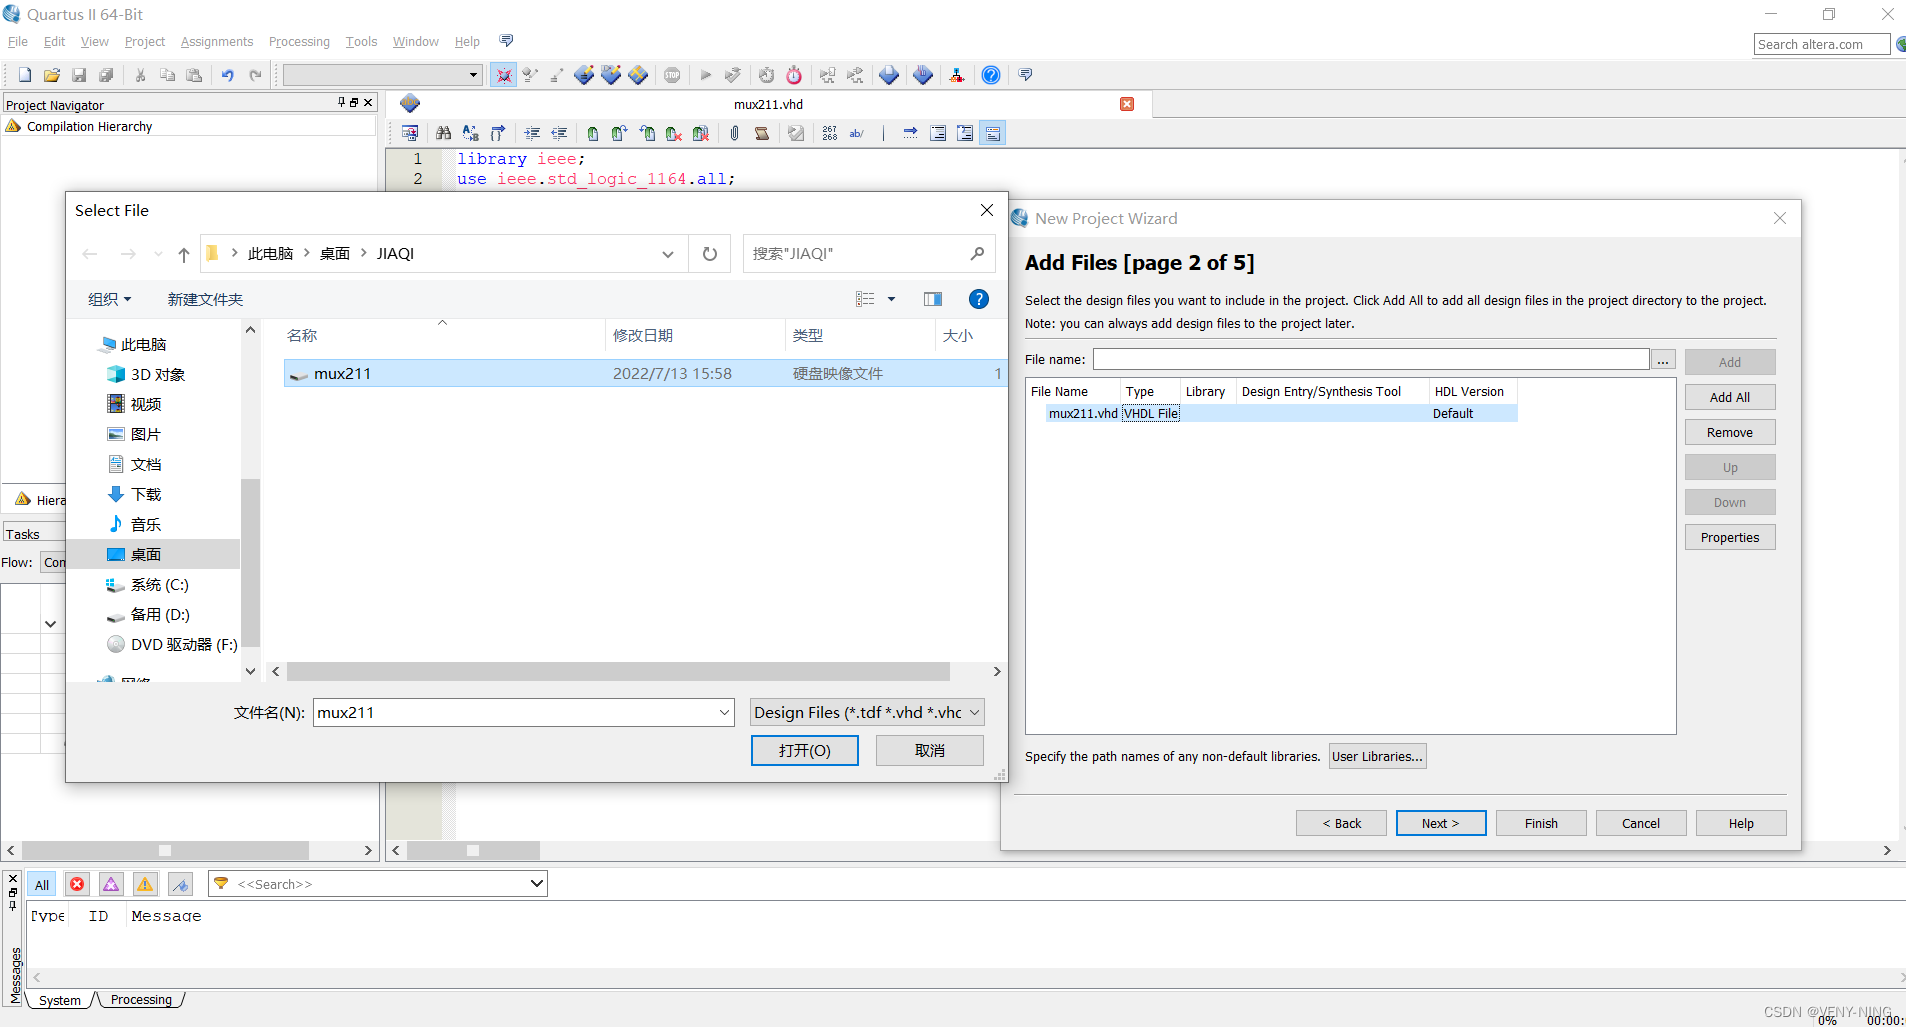
Task: Click the Add All button in wizard
Action: [1730, 397]
